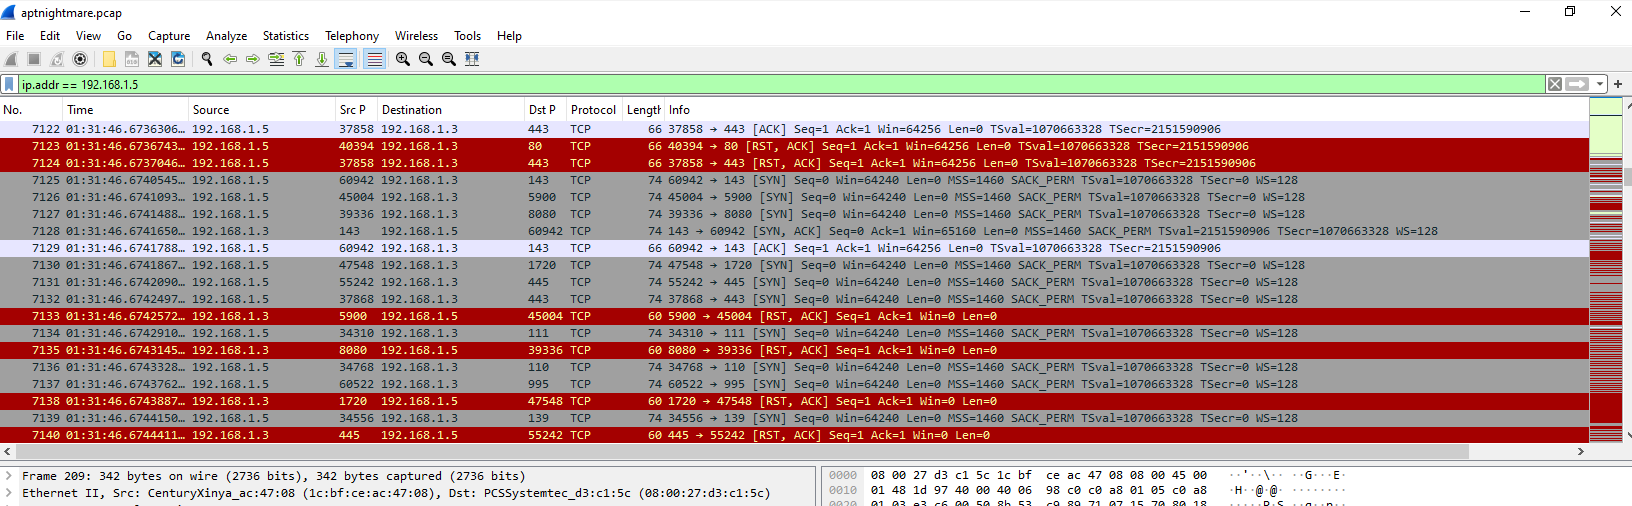Viewport: 1632px width, 506px height.
Task: Select packet 7128 SYN ACK row
Action: point(794,231)
